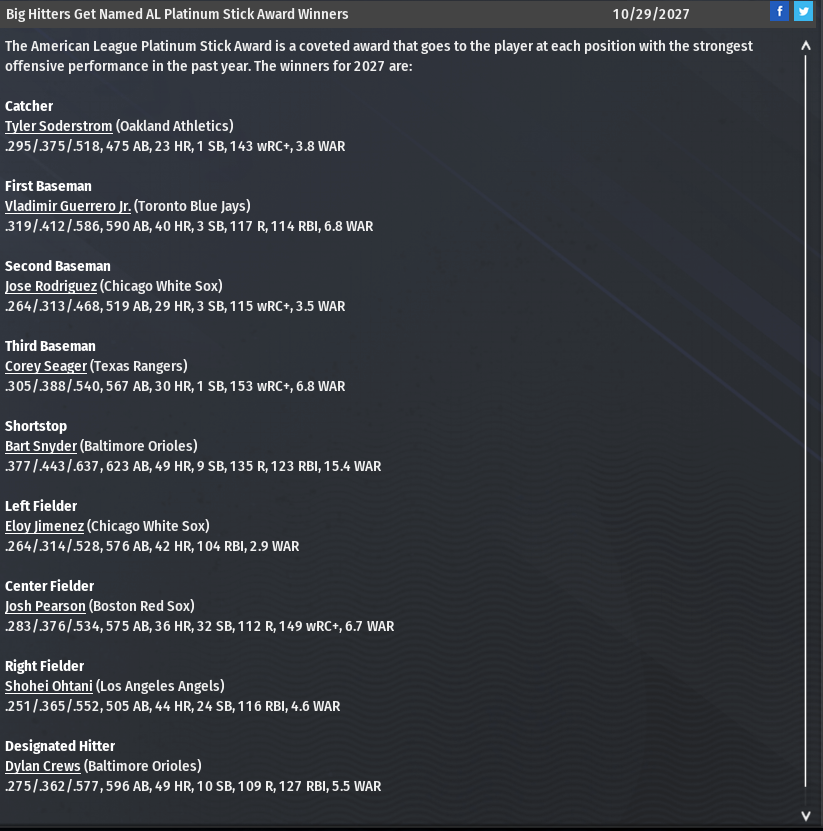Click the article headline title text

tap(177, 14)
